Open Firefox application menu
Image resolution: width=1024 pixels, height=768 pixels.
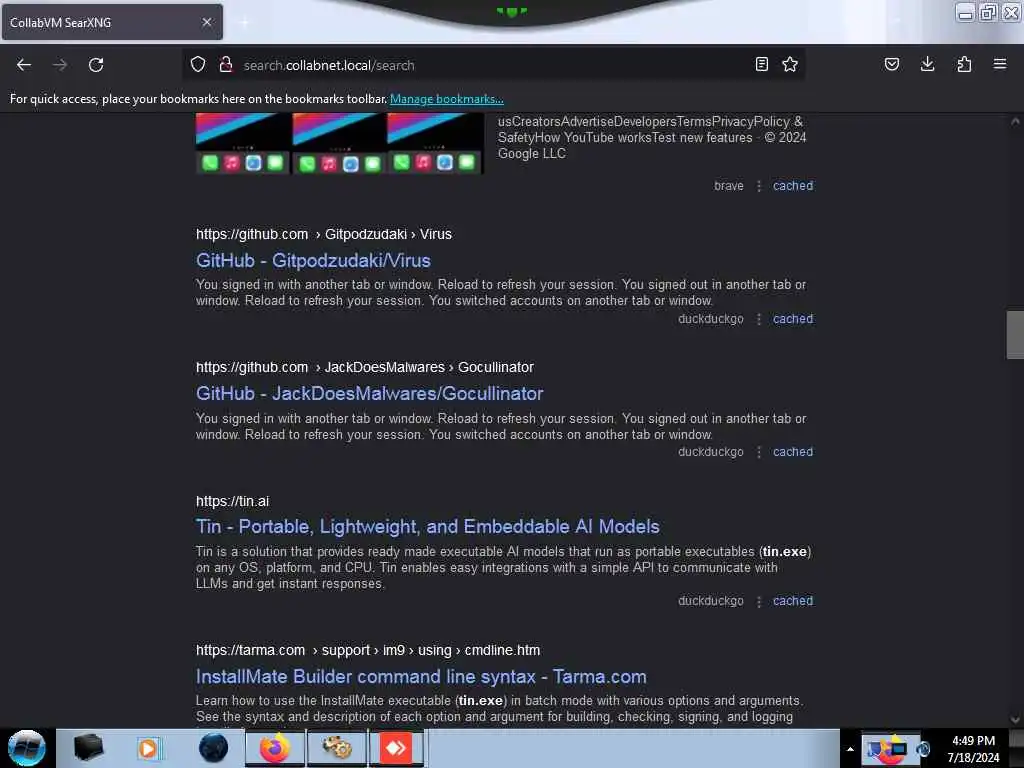pos(1000,64)
